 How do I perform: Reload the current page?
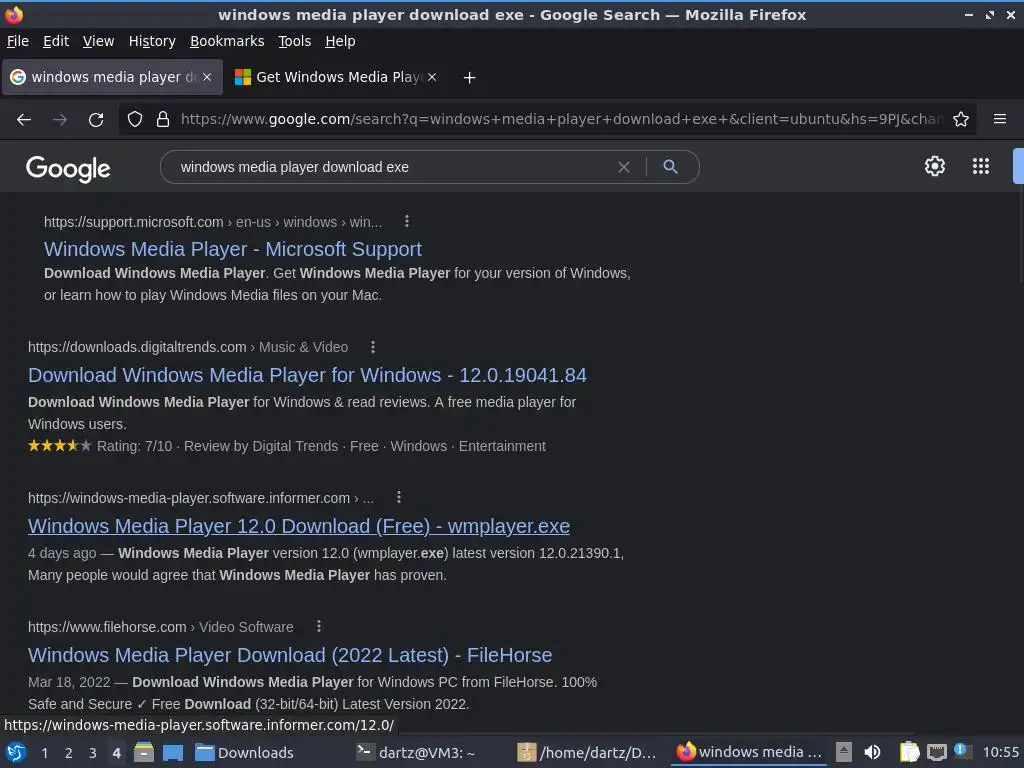click(x=96, y=120)
